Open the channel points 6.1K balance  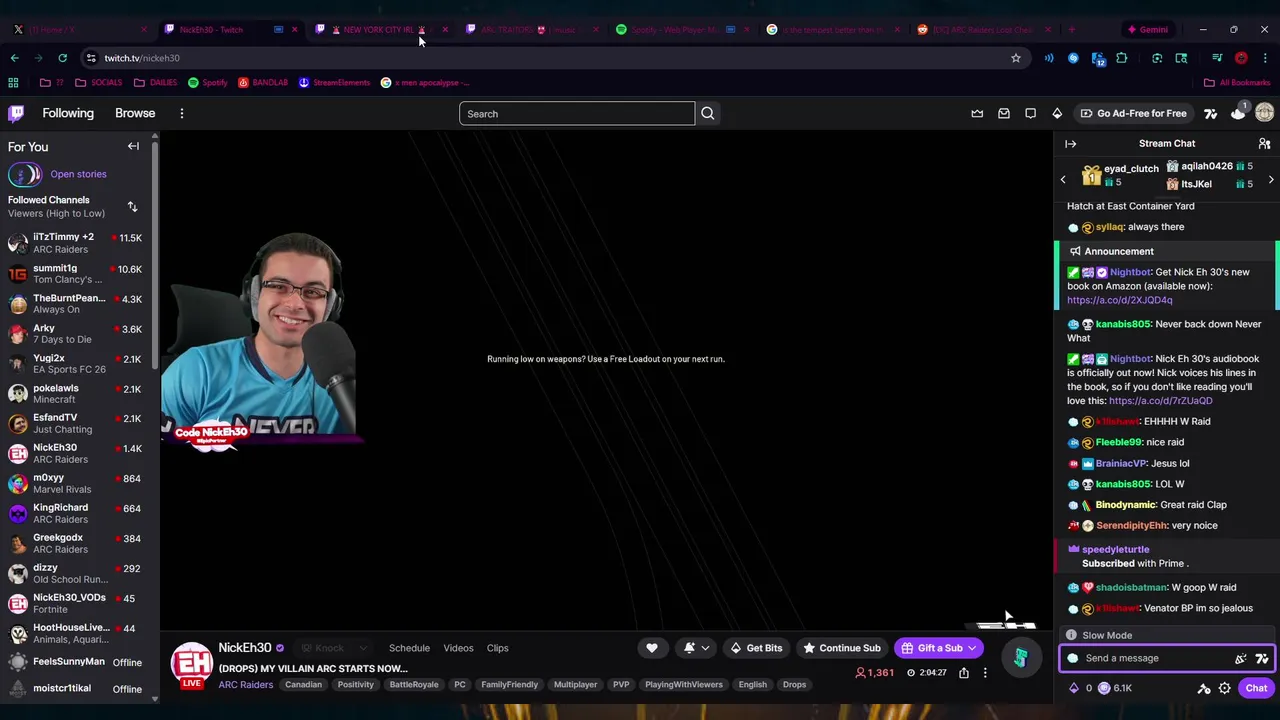[1114, 688]
